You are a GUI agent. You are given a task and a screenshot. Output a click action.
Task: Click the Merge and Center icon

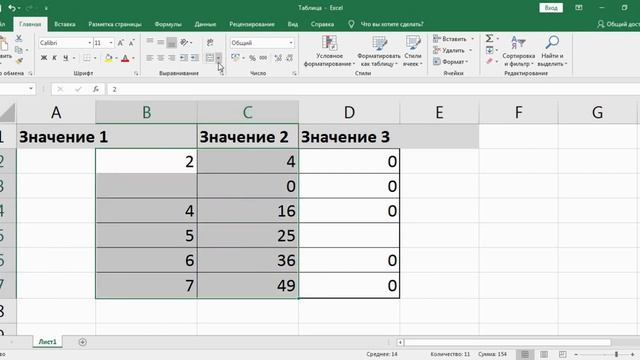coord(210,58)
